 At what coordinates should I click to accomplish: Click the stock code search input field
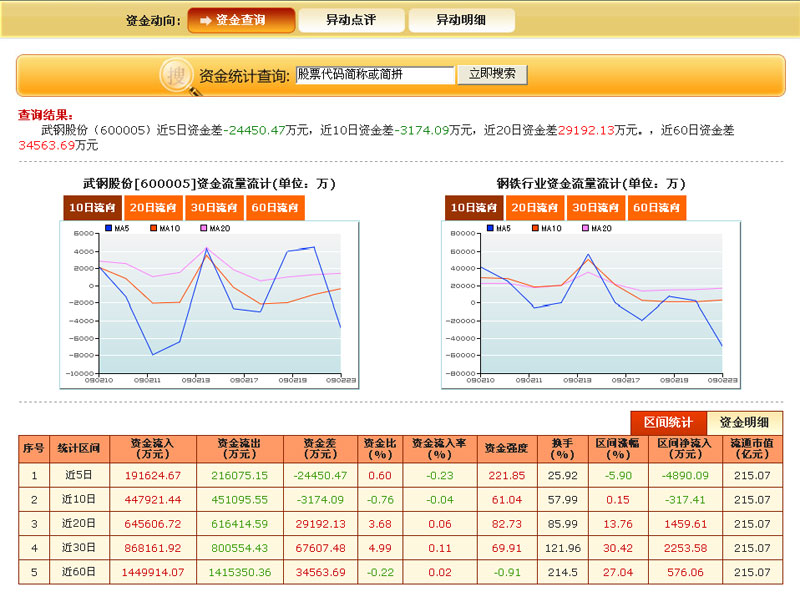point(375,75)
